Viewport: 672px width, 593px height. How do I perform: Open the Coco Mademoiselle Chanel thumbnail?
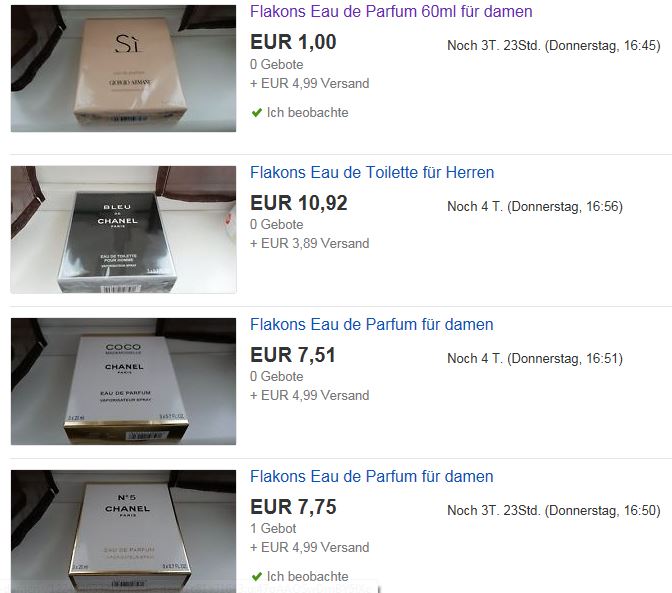coord(123,381)
